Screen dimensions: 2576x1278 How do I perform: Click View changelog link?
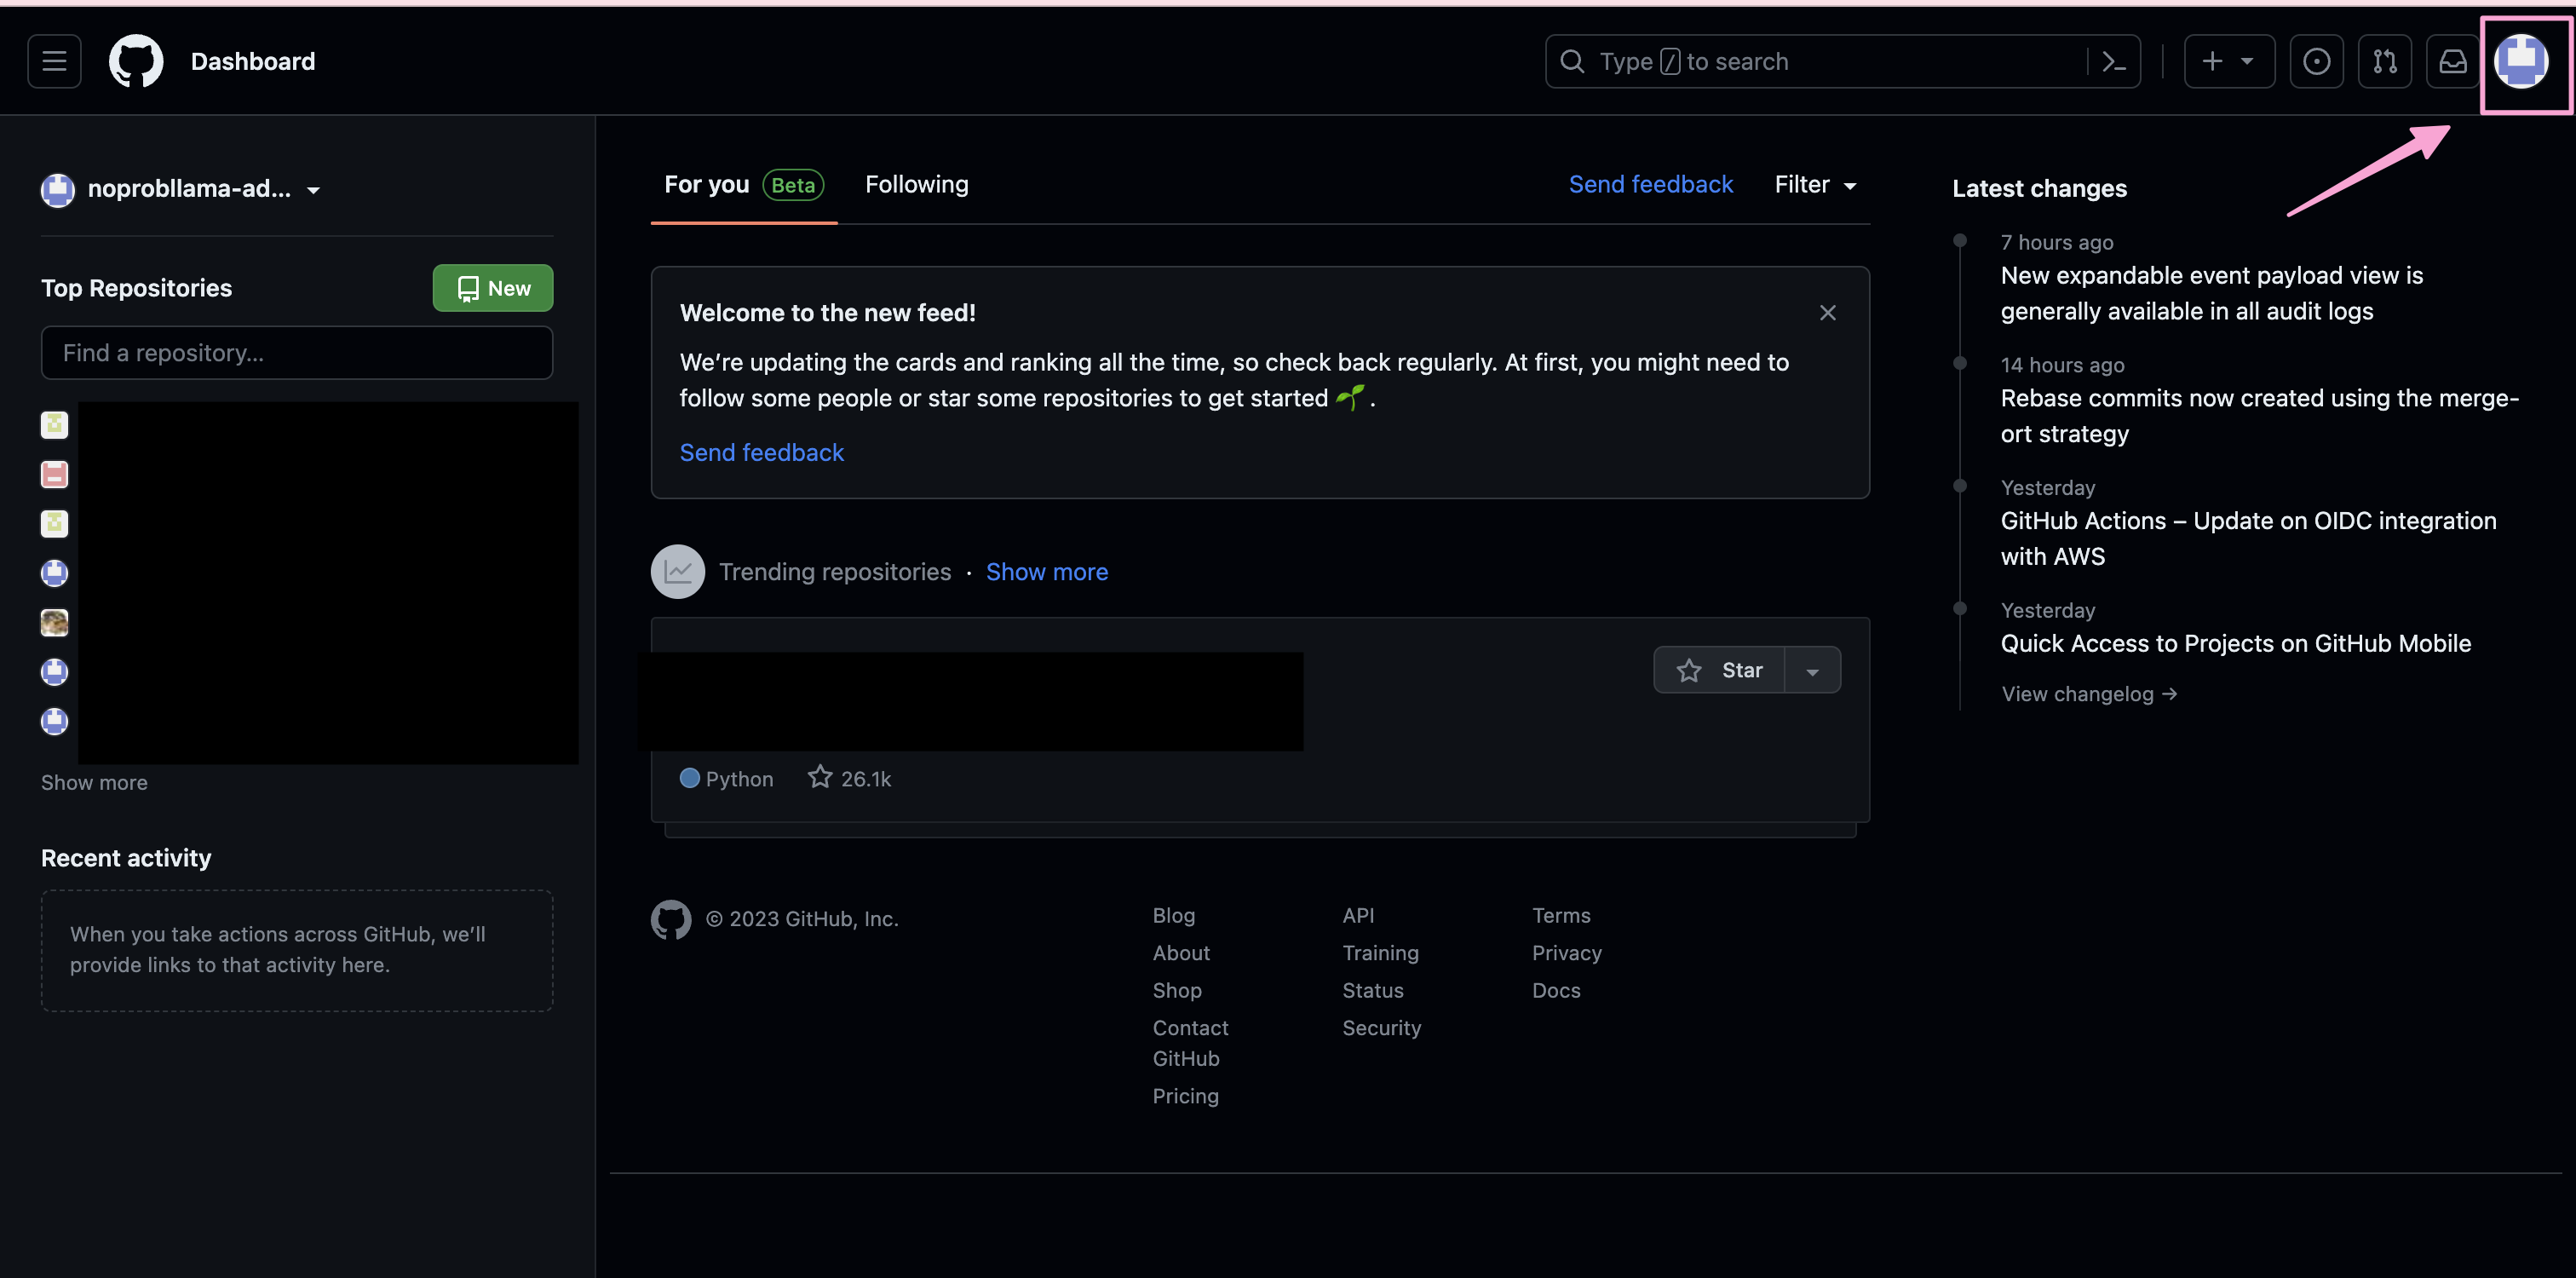coord(2088,693)
